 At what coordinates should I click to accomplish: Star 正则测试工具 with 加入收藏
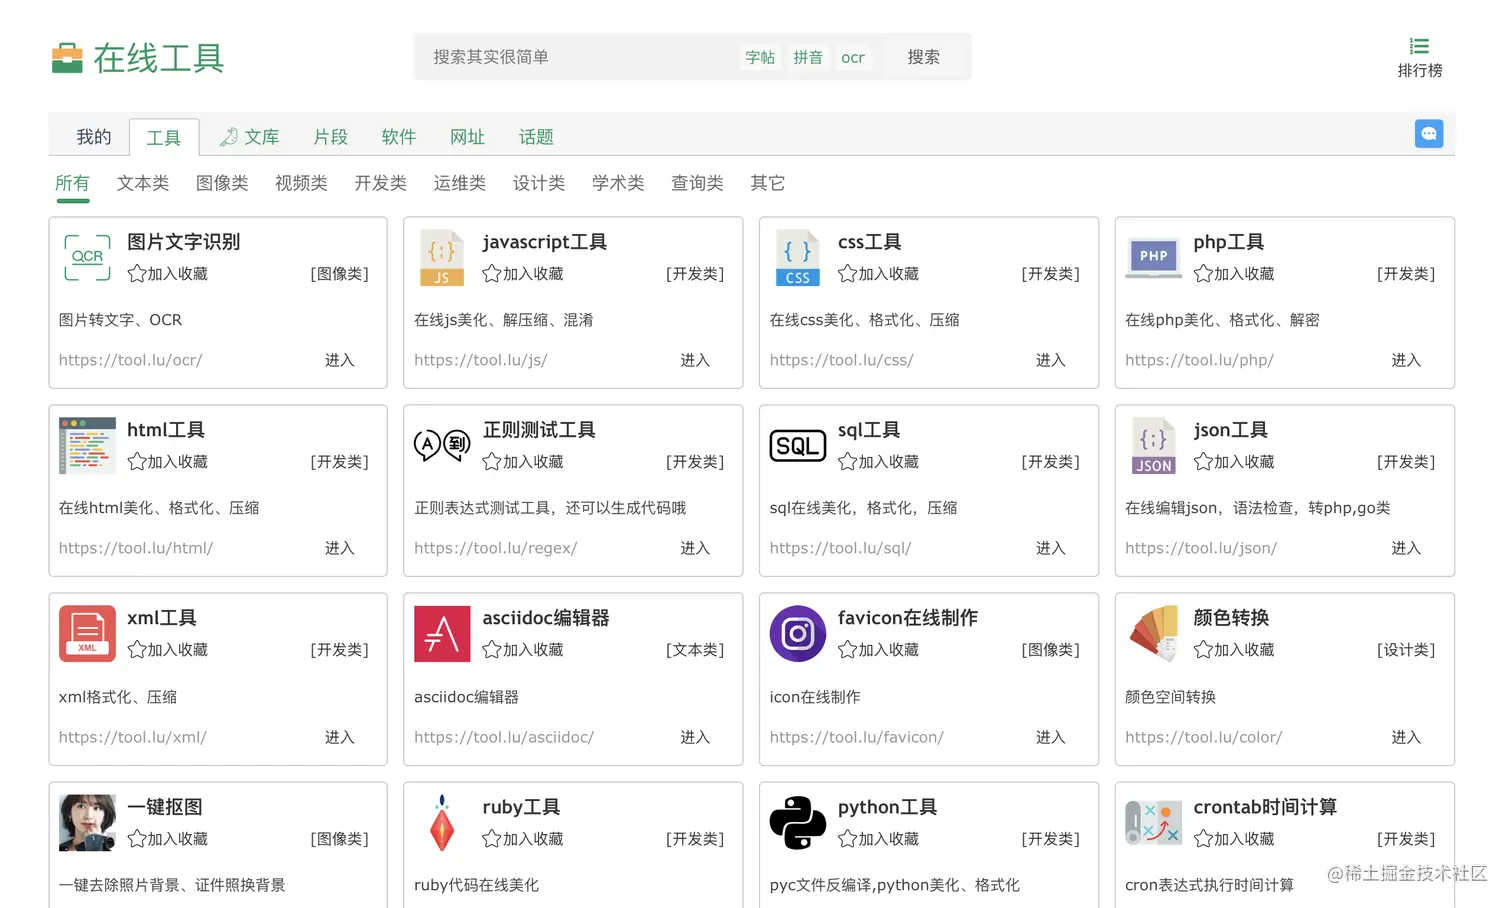[523, 462]
